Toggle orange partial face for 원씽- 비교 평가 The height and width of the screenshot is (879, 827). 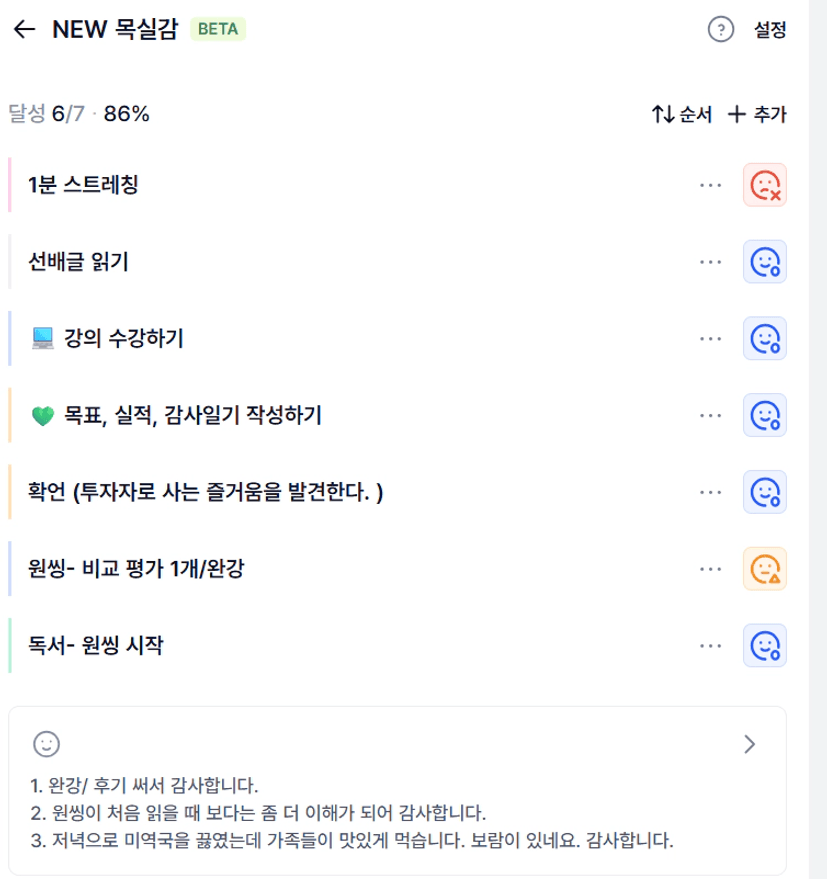pyautogui.click(x=765, y=569)
